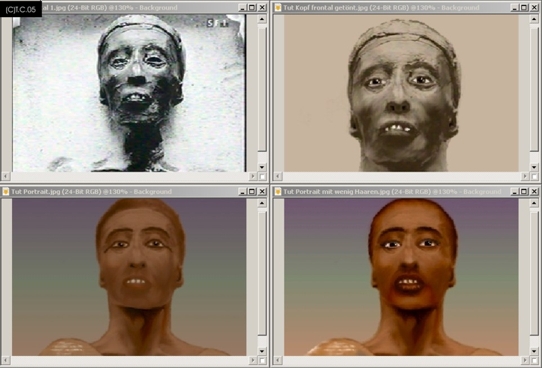
Task: Minimize the Tut Kopf frontal getönt.jpg window
Action: coord(515,8)
